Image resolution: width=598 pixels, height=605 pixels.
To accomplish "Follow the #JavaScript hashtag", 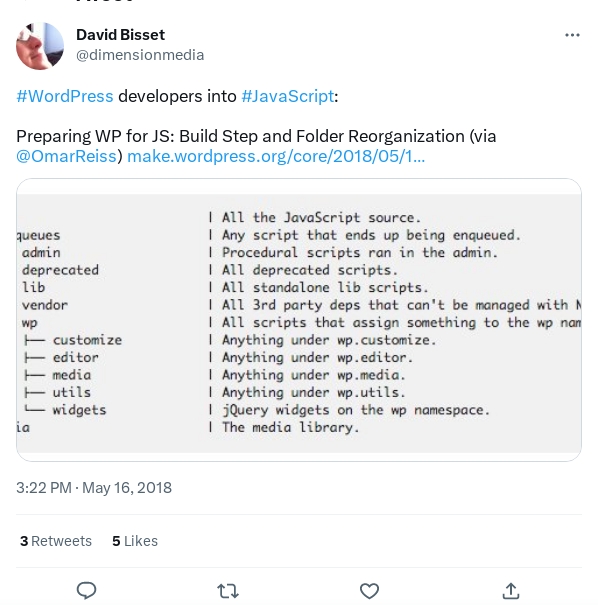I will point(288,96).
